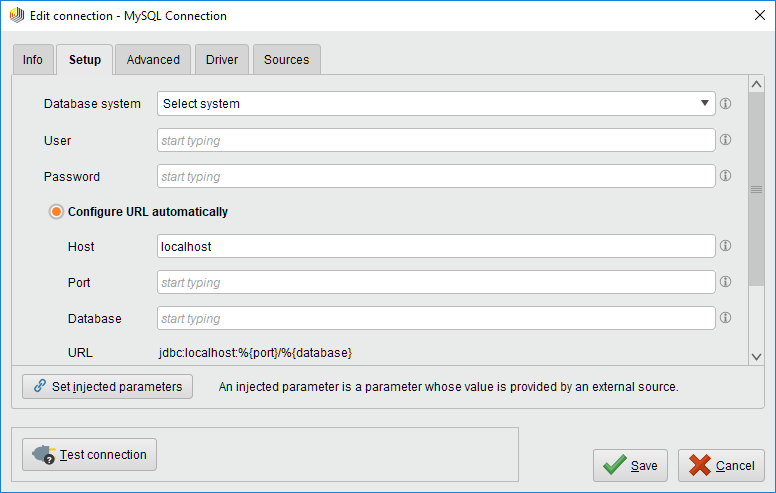Image resolution: width=776 pixels, height=493 pixels.
Task: Go to the Driver tab
Action: (222, 60)
